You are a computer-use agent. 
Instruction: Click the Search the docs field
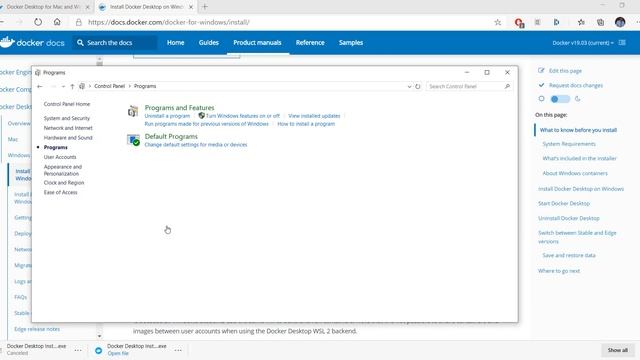[x=115, y=42]
